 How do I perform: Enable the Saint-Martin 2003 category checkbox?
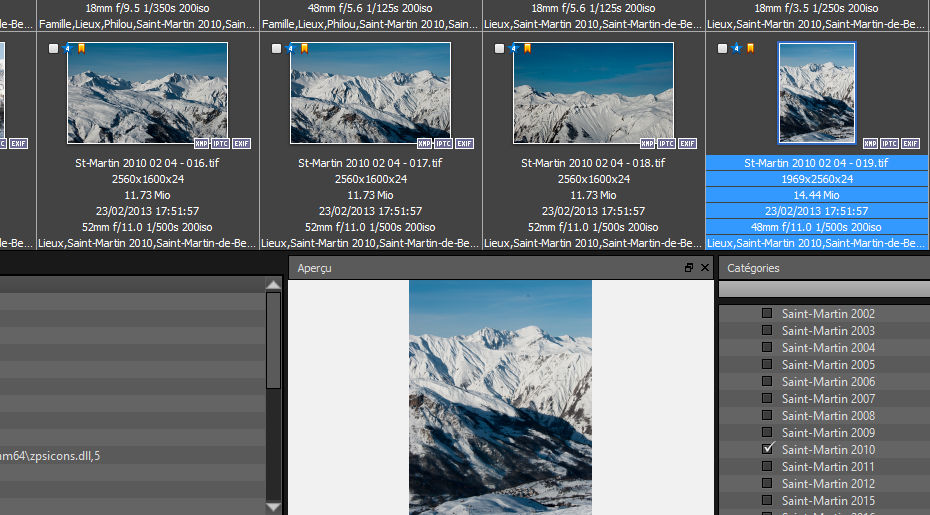click(x=767, y=330)
